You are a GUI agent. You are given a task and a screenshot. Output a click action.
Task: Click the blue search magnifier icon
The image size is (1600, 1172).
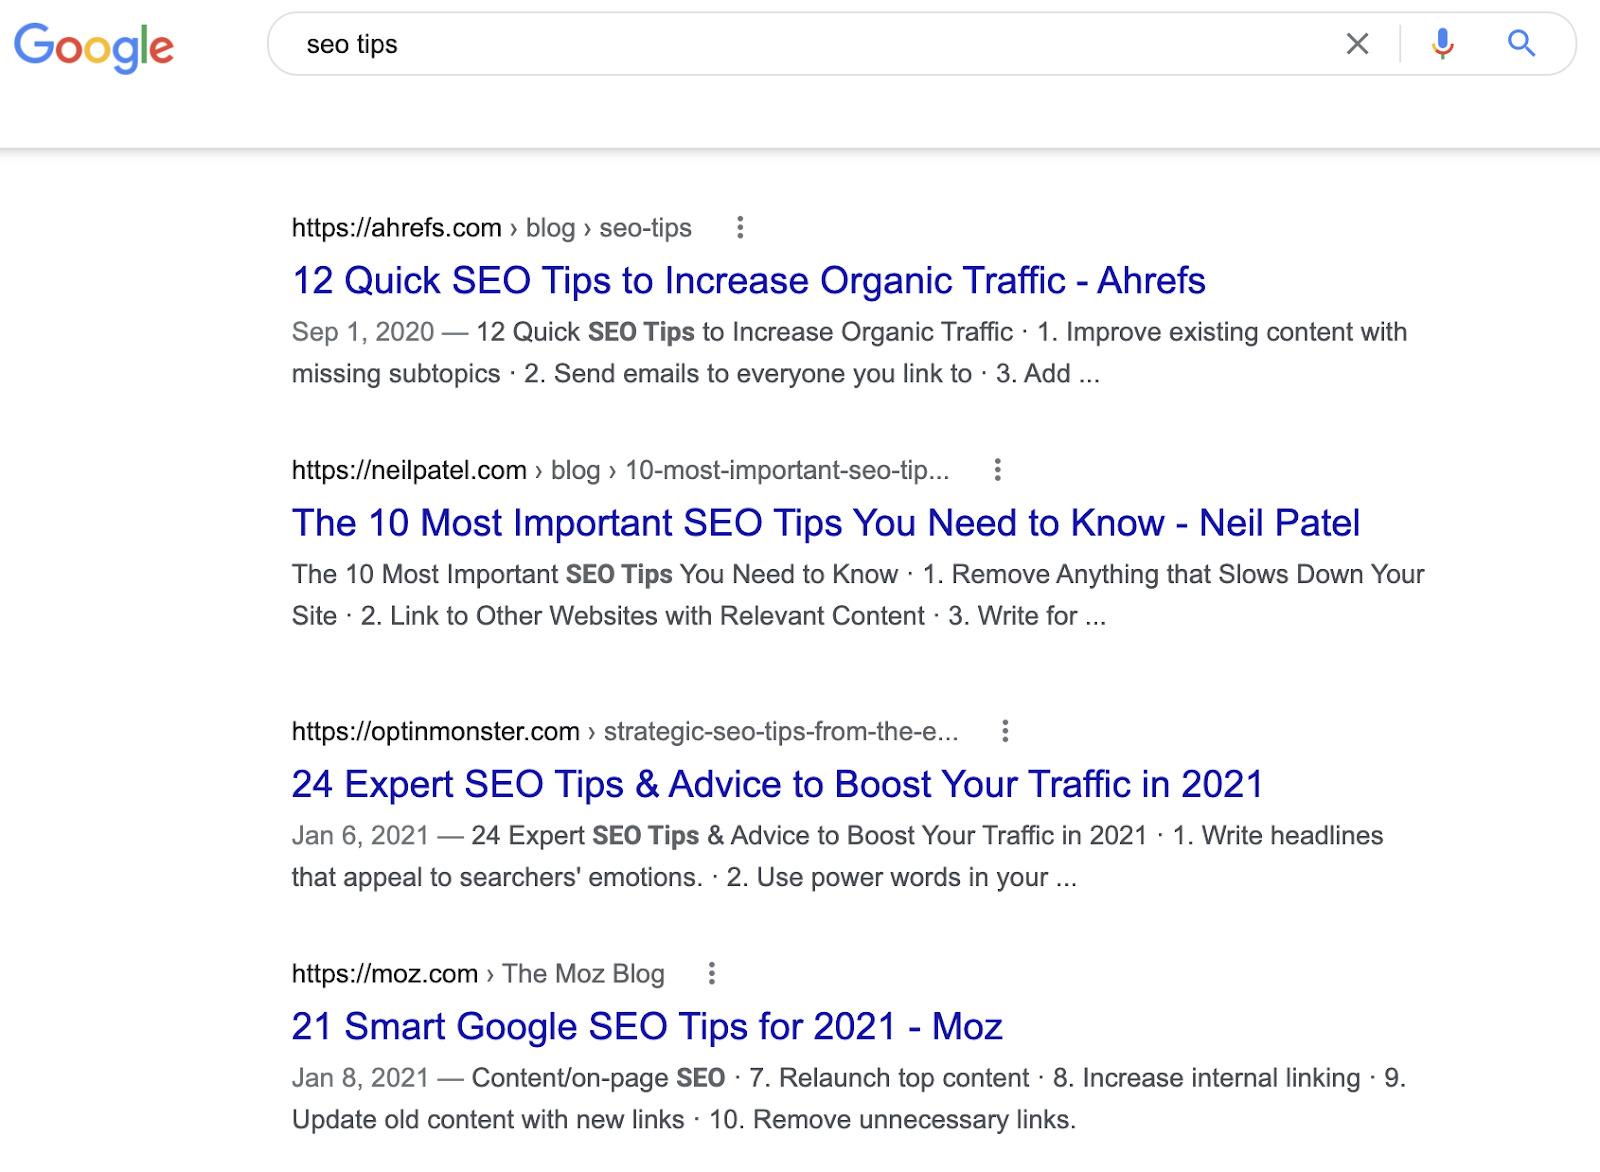[x=1521, y=44]
